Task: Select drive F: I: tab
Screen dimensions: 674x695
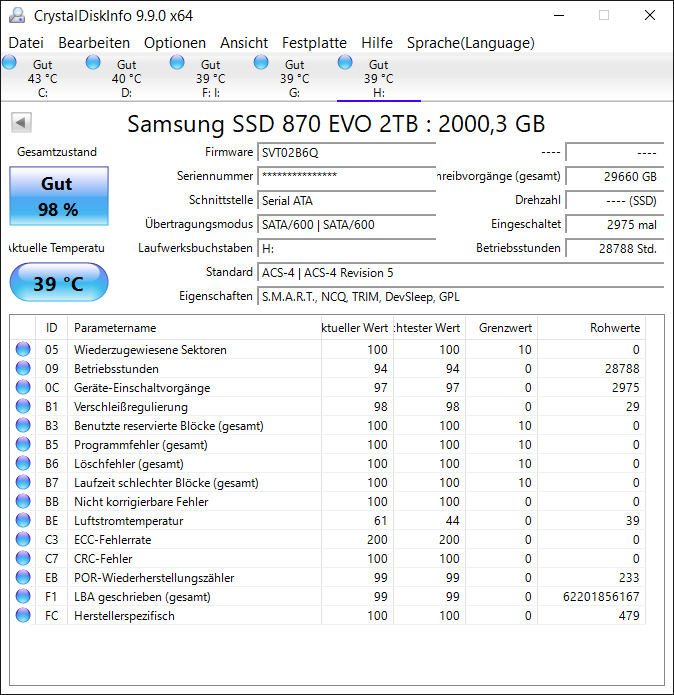Action: pyautogui.click(x=210, y=78)
